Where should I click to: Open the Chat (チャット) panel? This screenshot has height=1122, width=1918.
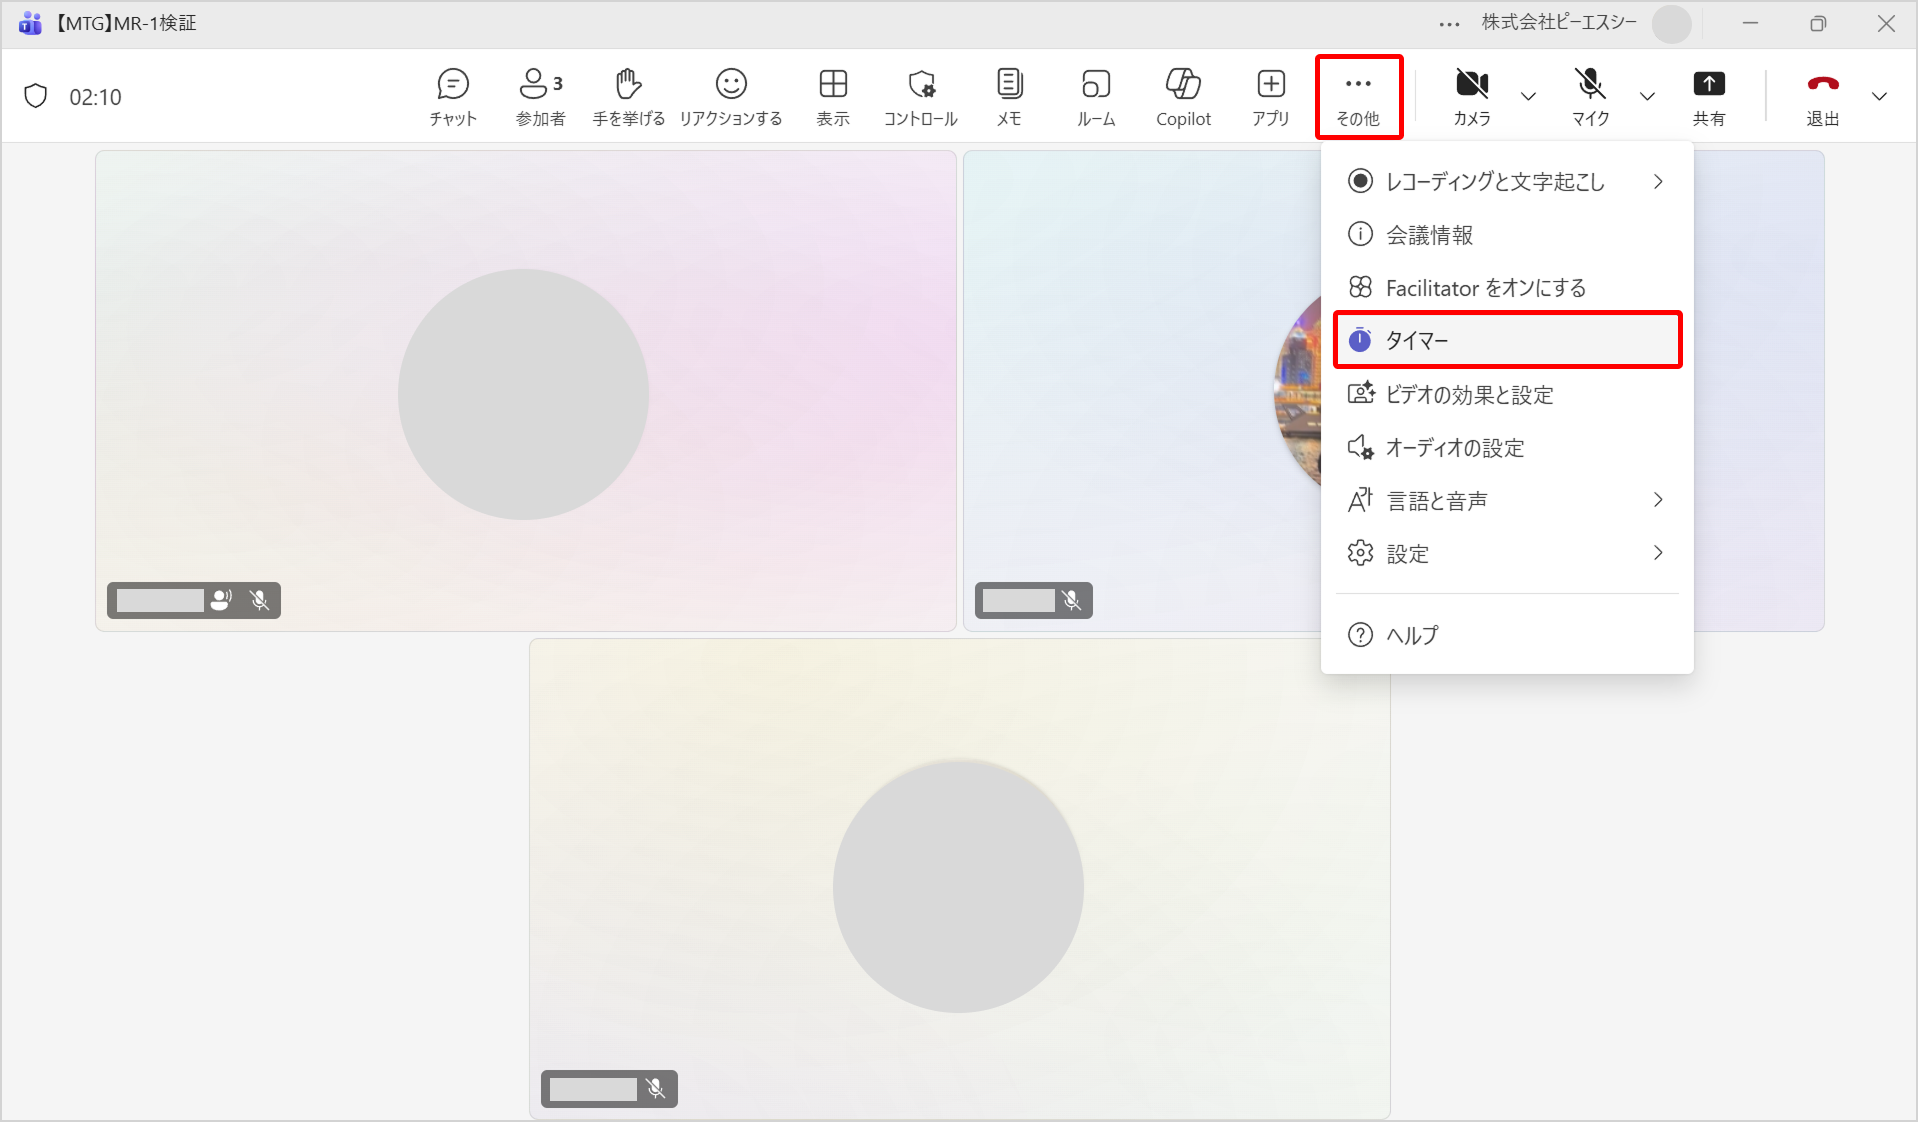(453, 97)
